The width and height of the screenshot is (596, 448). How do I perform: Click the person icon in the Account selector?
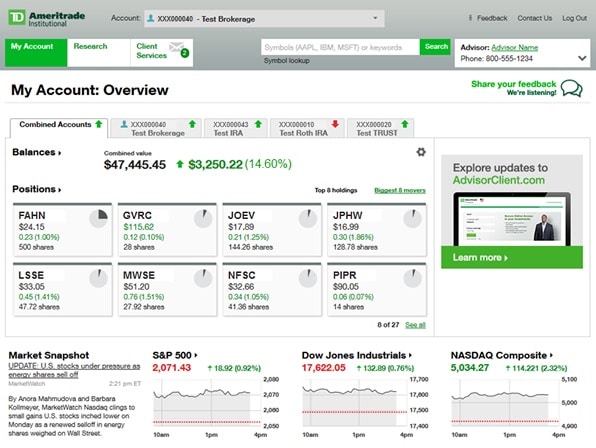point(151,18)
